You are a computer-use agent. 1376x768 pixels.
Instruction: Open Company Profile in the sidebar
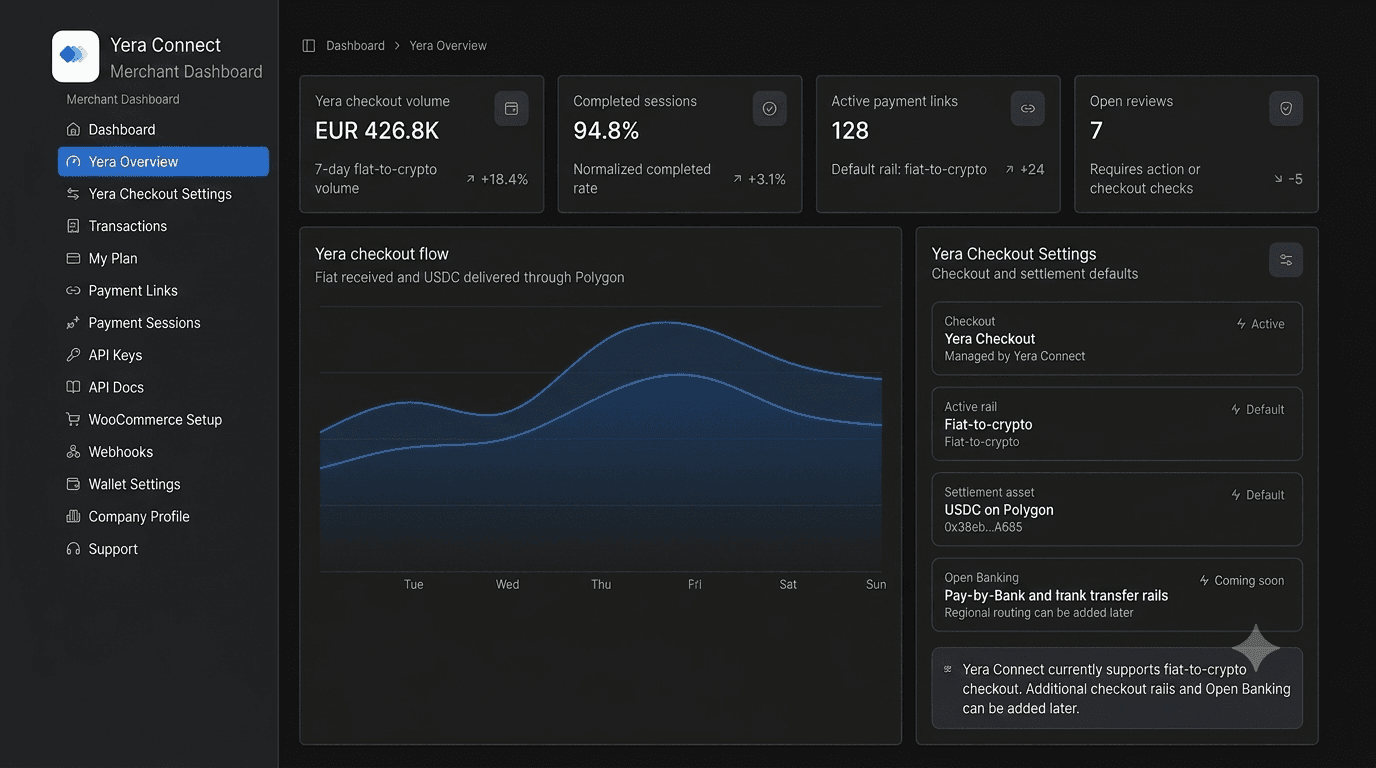163,516
